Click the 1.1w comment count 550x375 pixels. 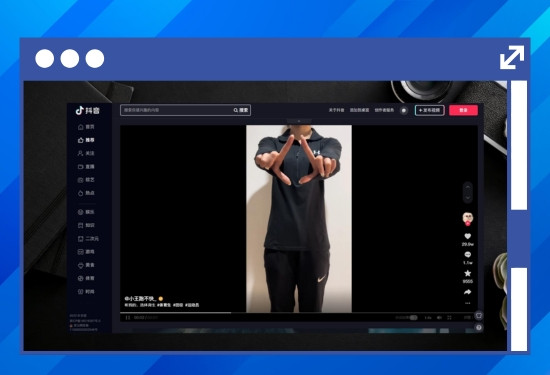(468, 262)
